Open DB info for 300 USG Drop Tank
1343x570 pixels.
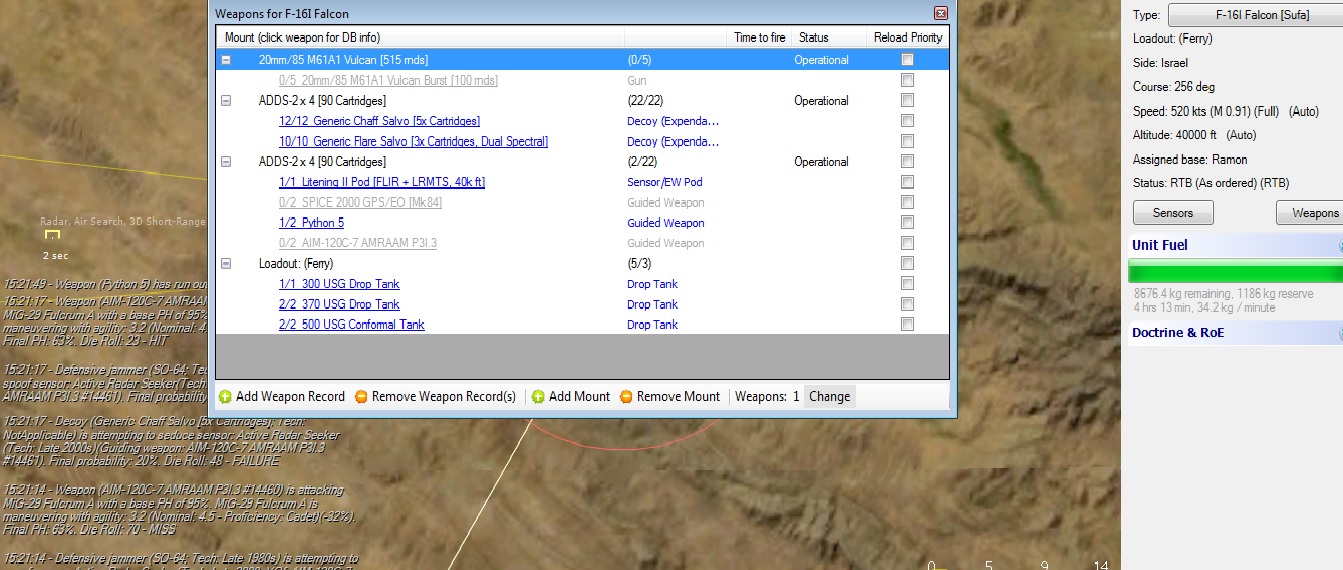[x=339, y=284]
